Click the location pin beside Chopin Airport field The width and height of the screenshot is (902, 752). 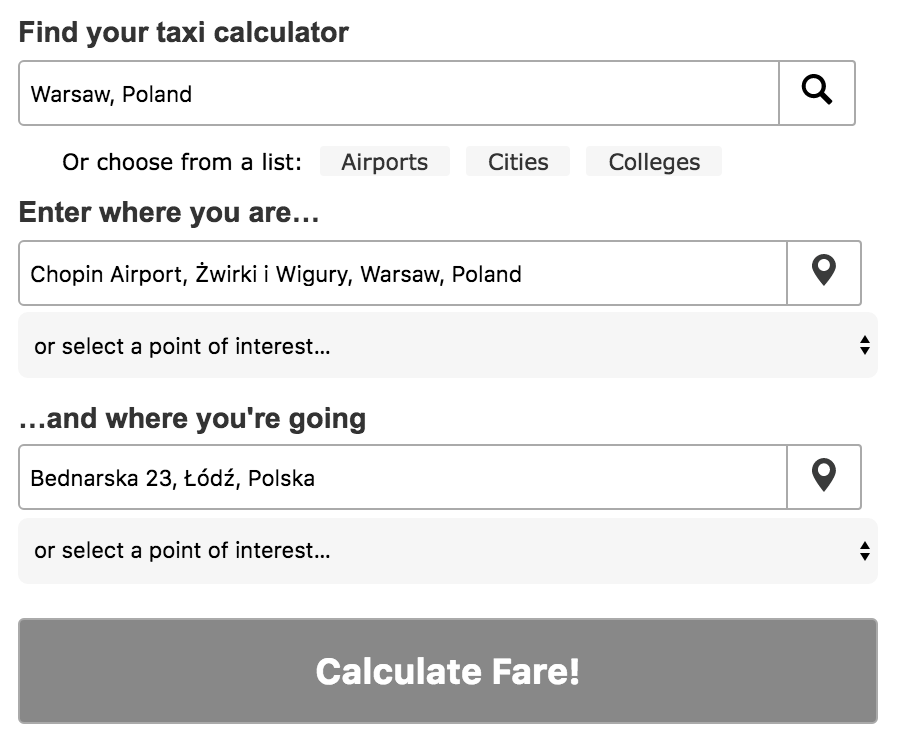tap(824, 273)
